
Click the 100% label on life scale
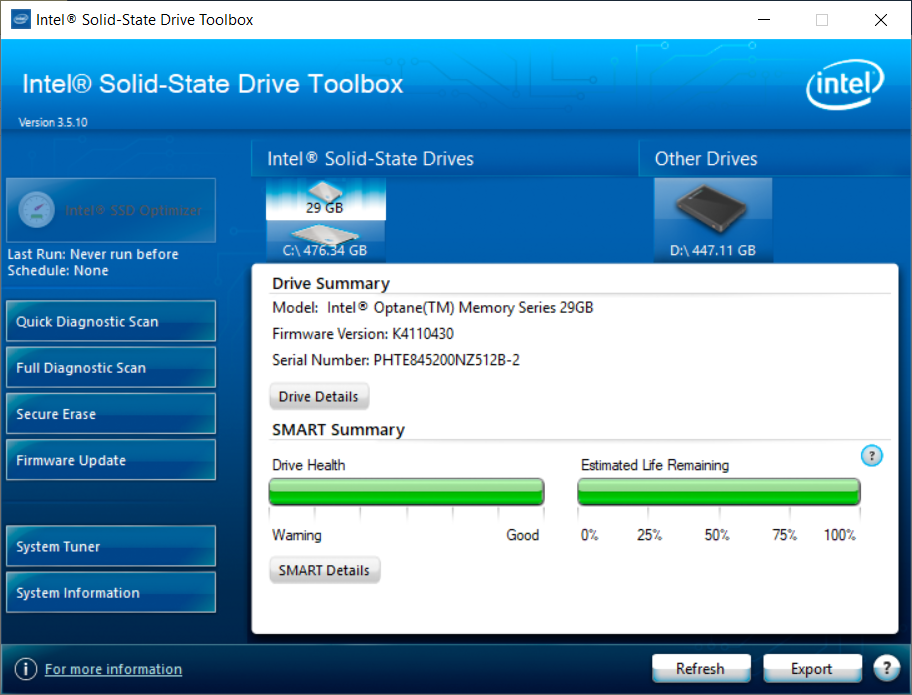click(x=839, y=535)
